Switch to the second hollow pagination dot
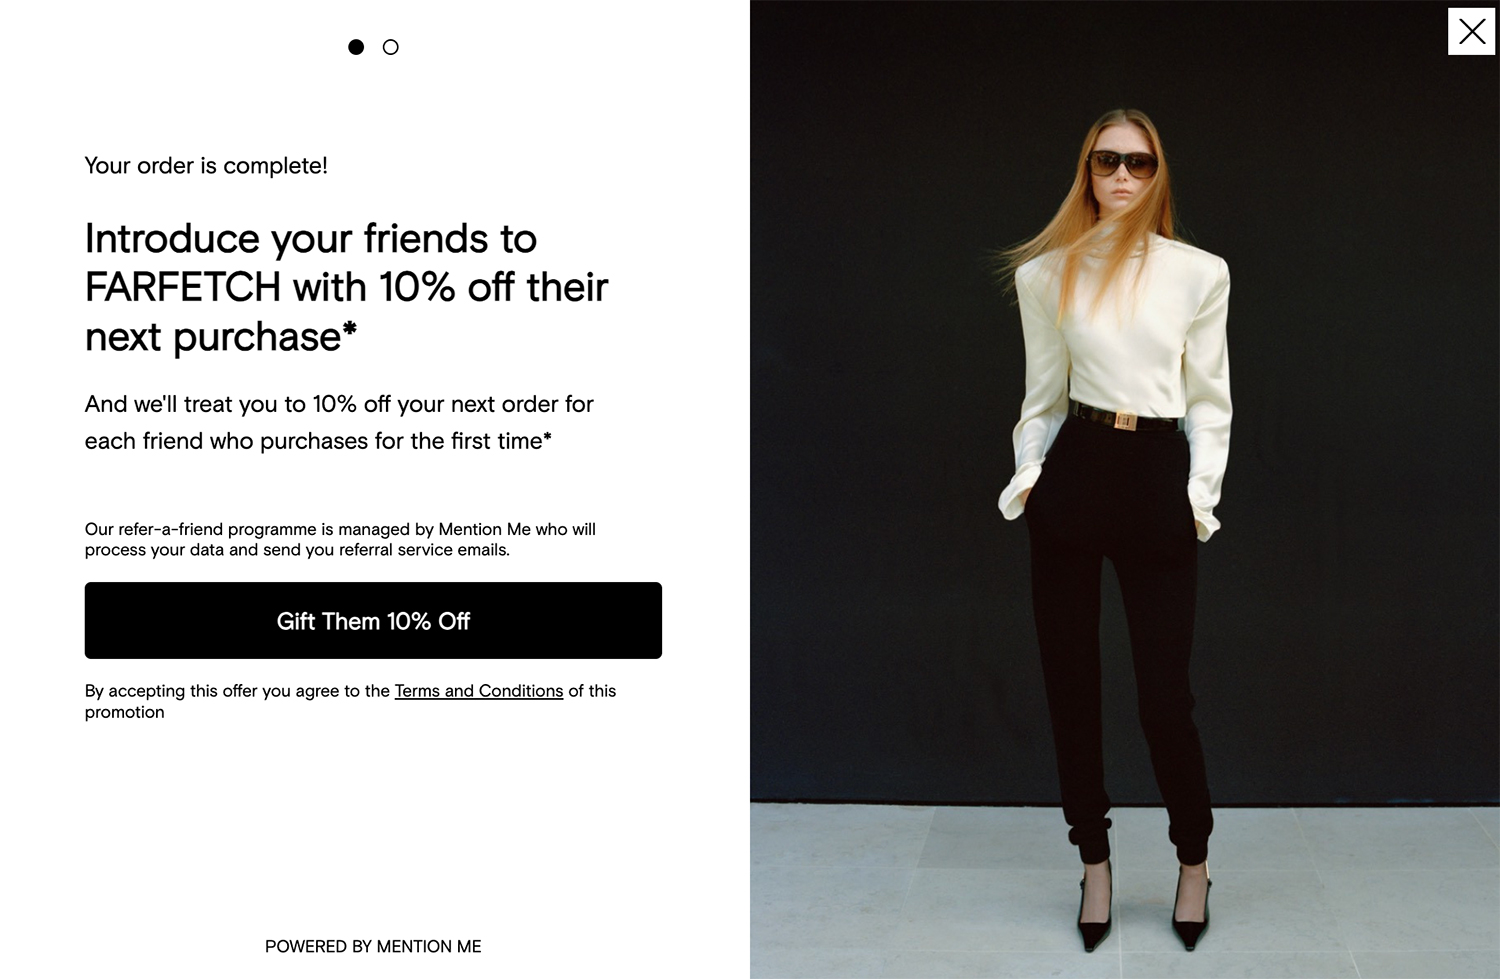Viewport: 1500px width, 979px height. [391, 47]
